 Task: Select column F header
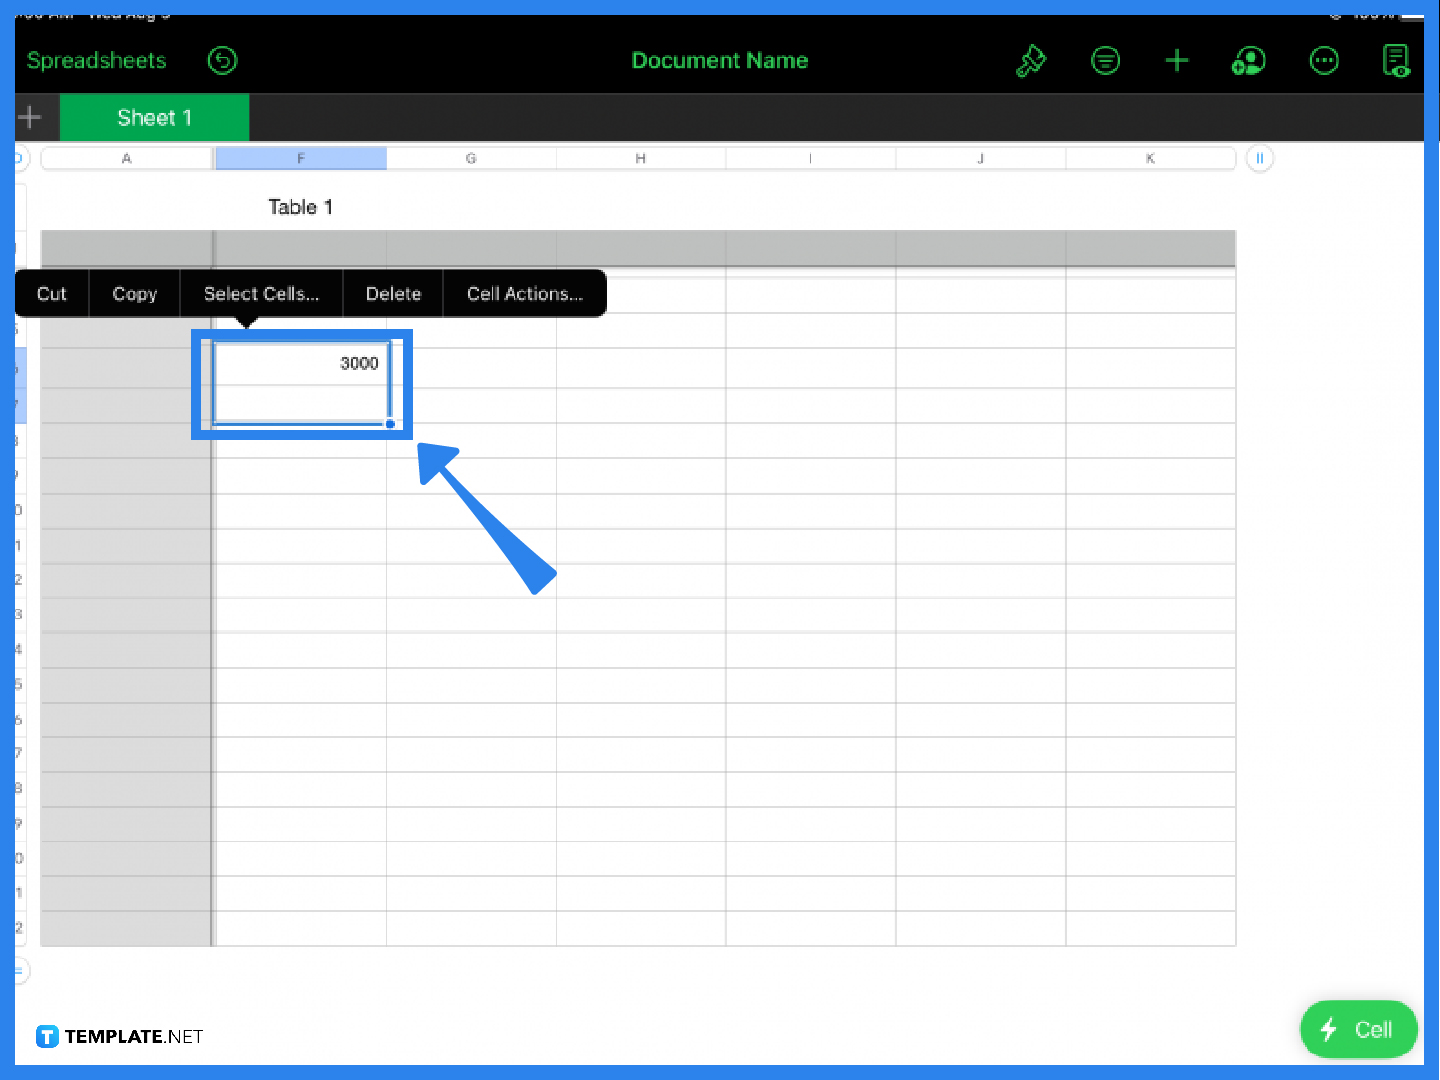(x=301, y=158)
